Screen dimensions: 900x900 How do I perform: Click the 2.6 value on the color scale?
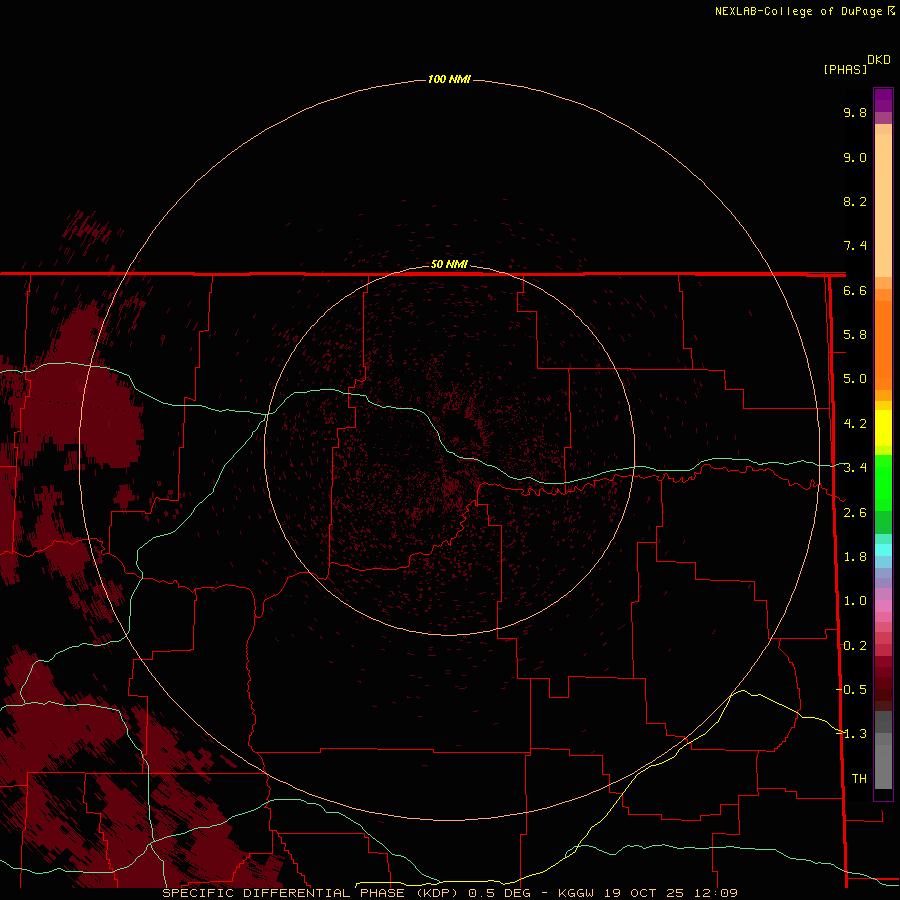[855, 513]
